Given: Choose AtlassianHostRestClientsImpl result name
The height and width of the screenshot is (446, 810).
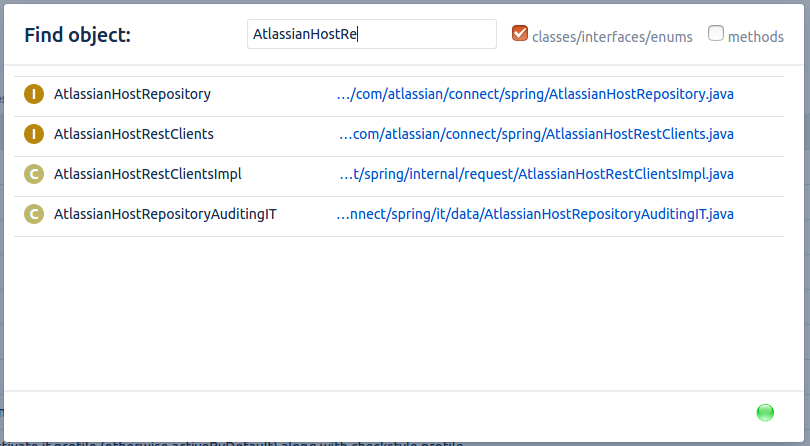Looking at the screenshot, I should pos(148,174).
